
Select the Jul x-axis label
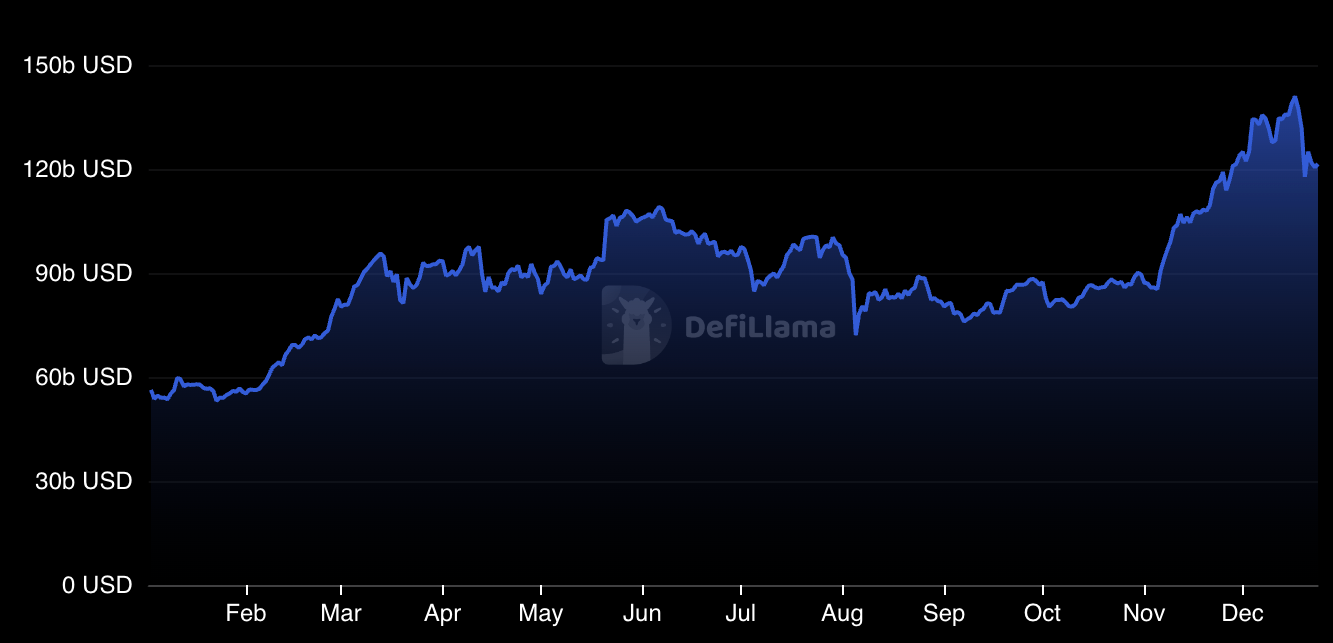point(740,614)
